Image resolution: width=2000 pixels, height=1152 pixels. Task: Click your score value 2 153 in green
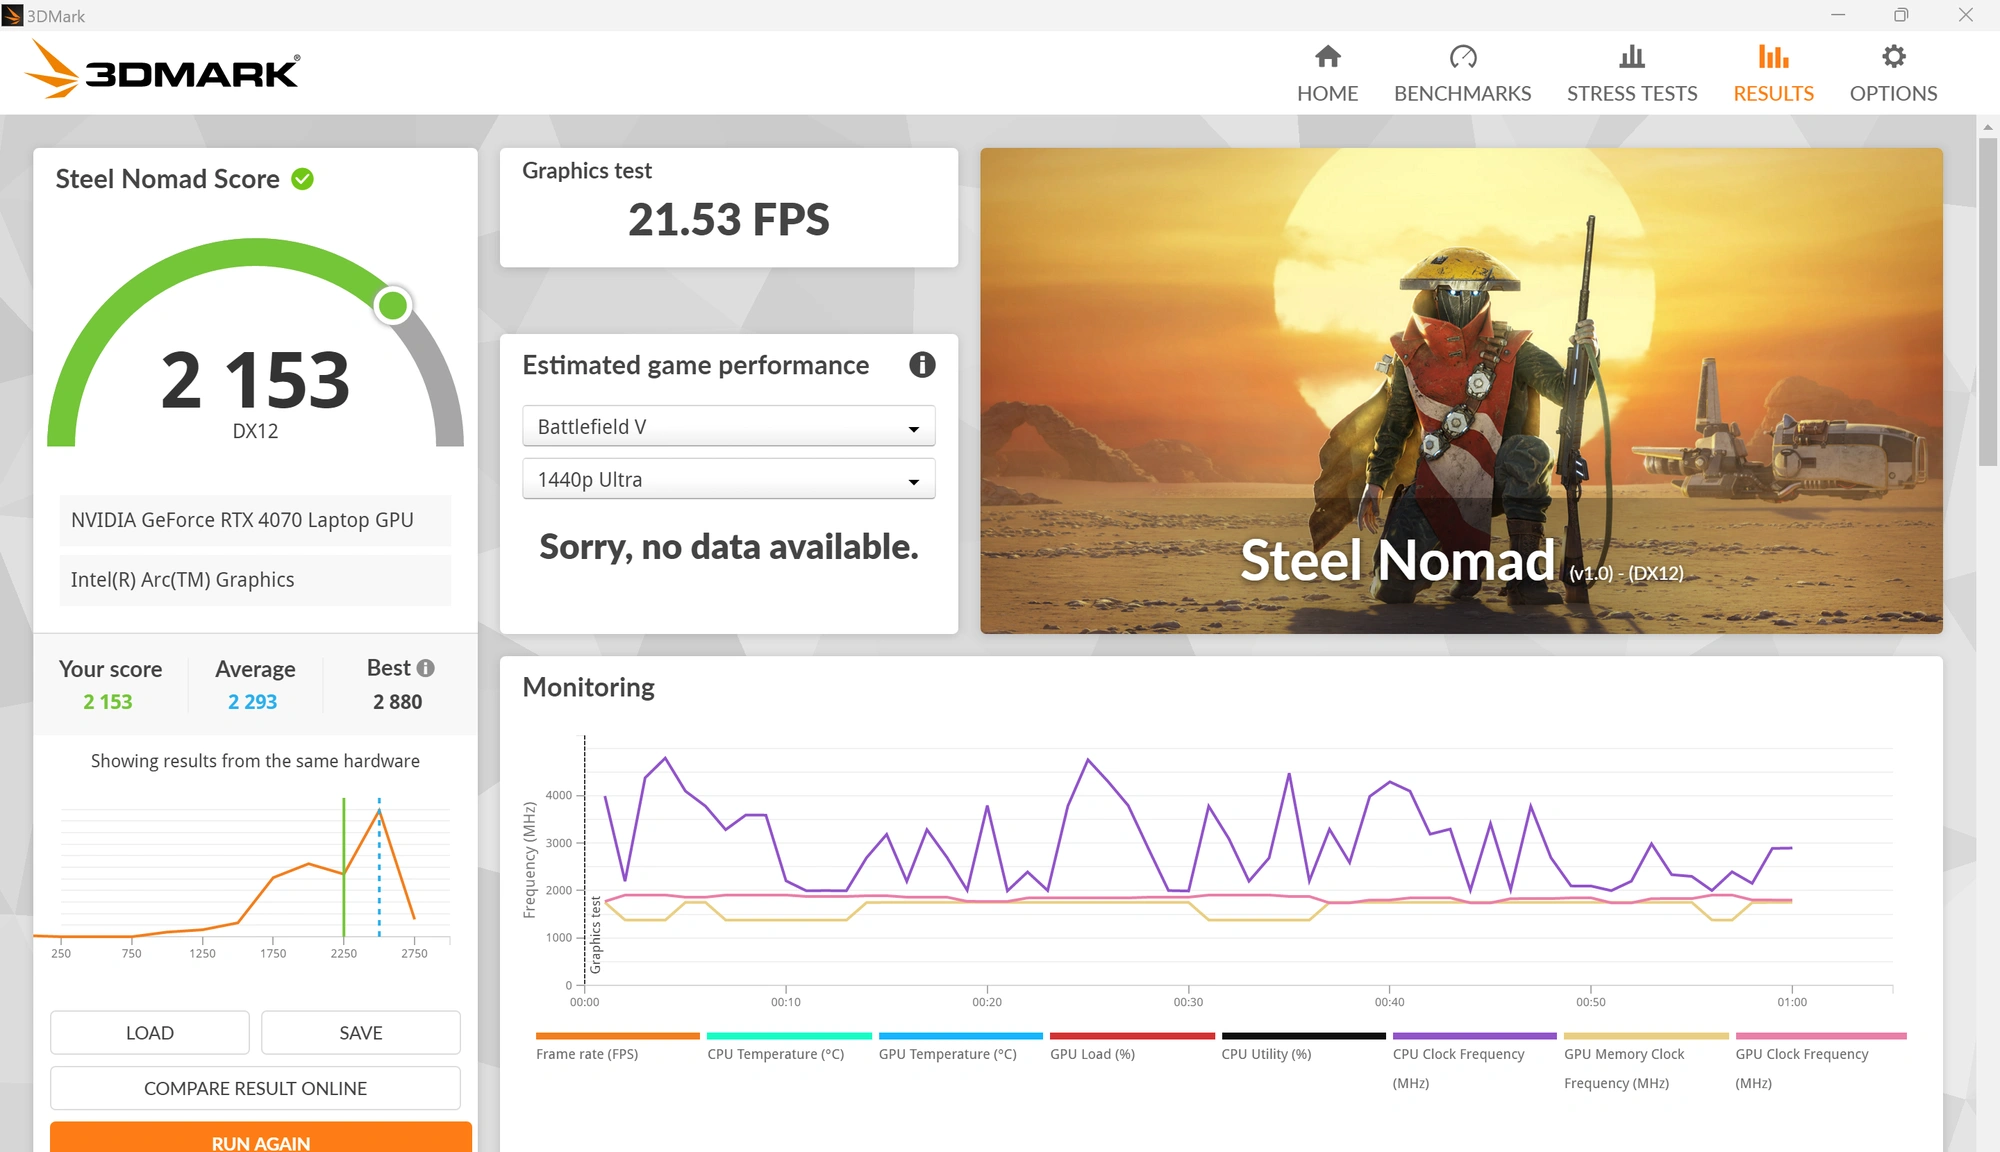tap(107, 702)
